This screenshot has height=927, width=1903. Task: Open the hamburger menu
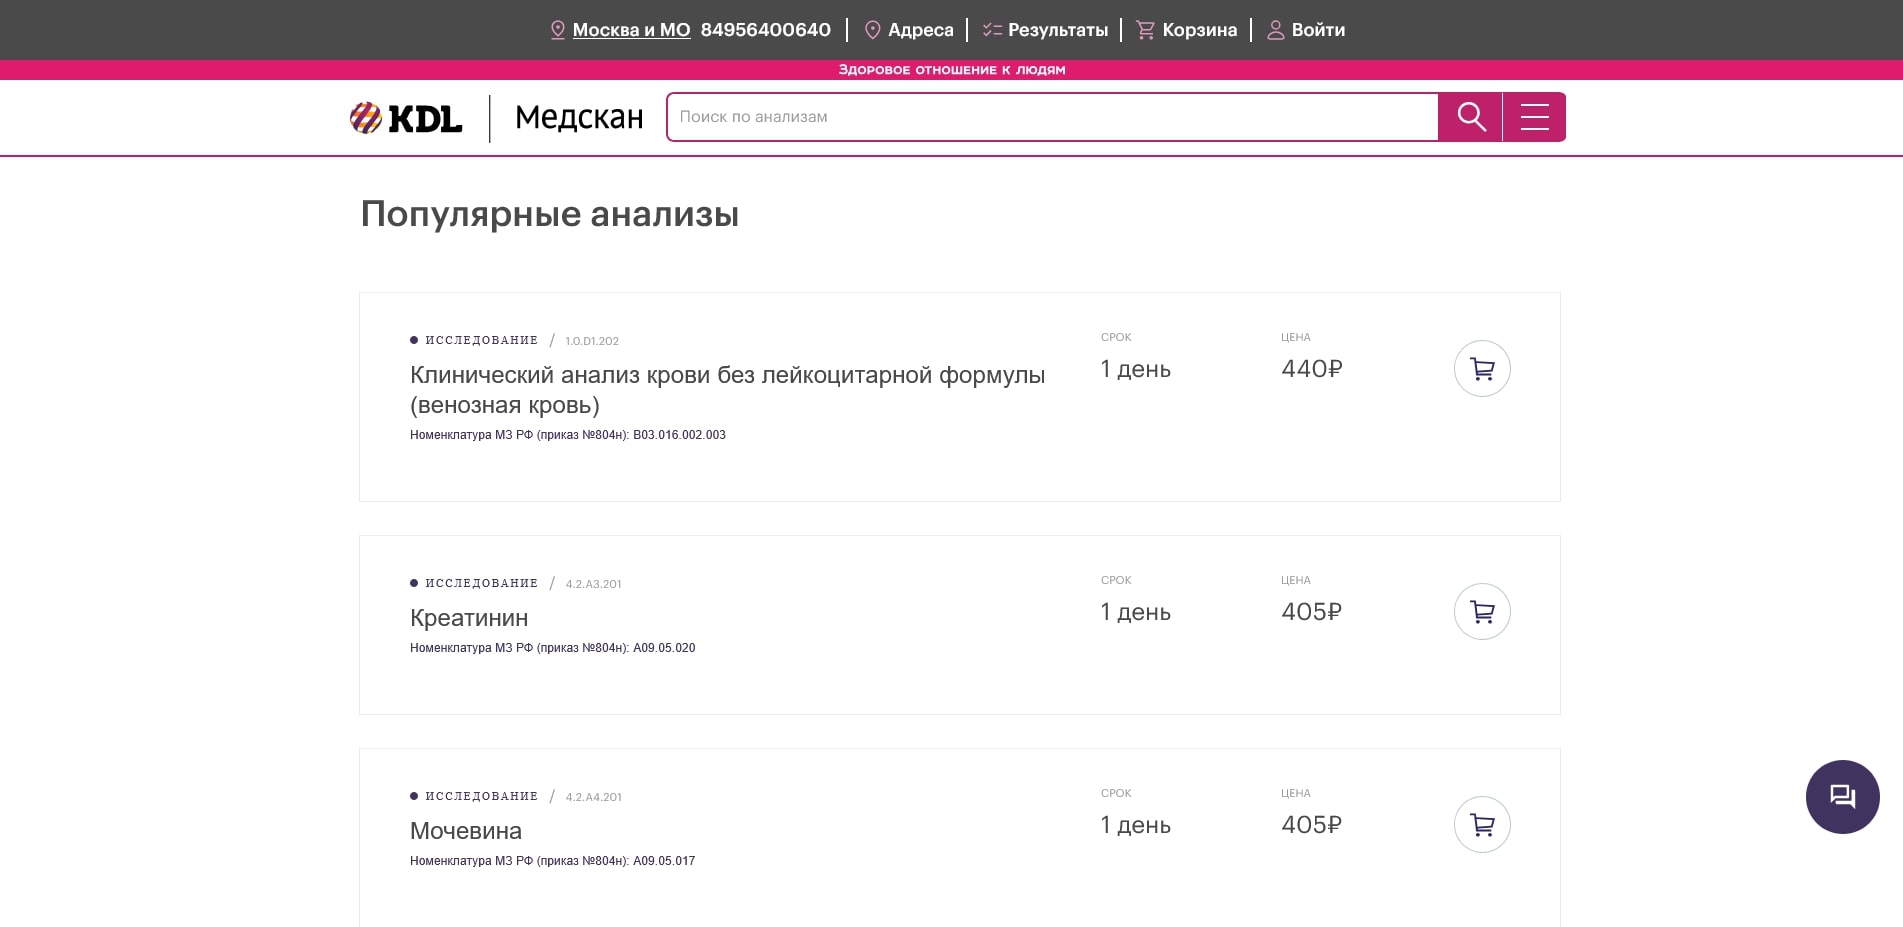click(1534, 117)
